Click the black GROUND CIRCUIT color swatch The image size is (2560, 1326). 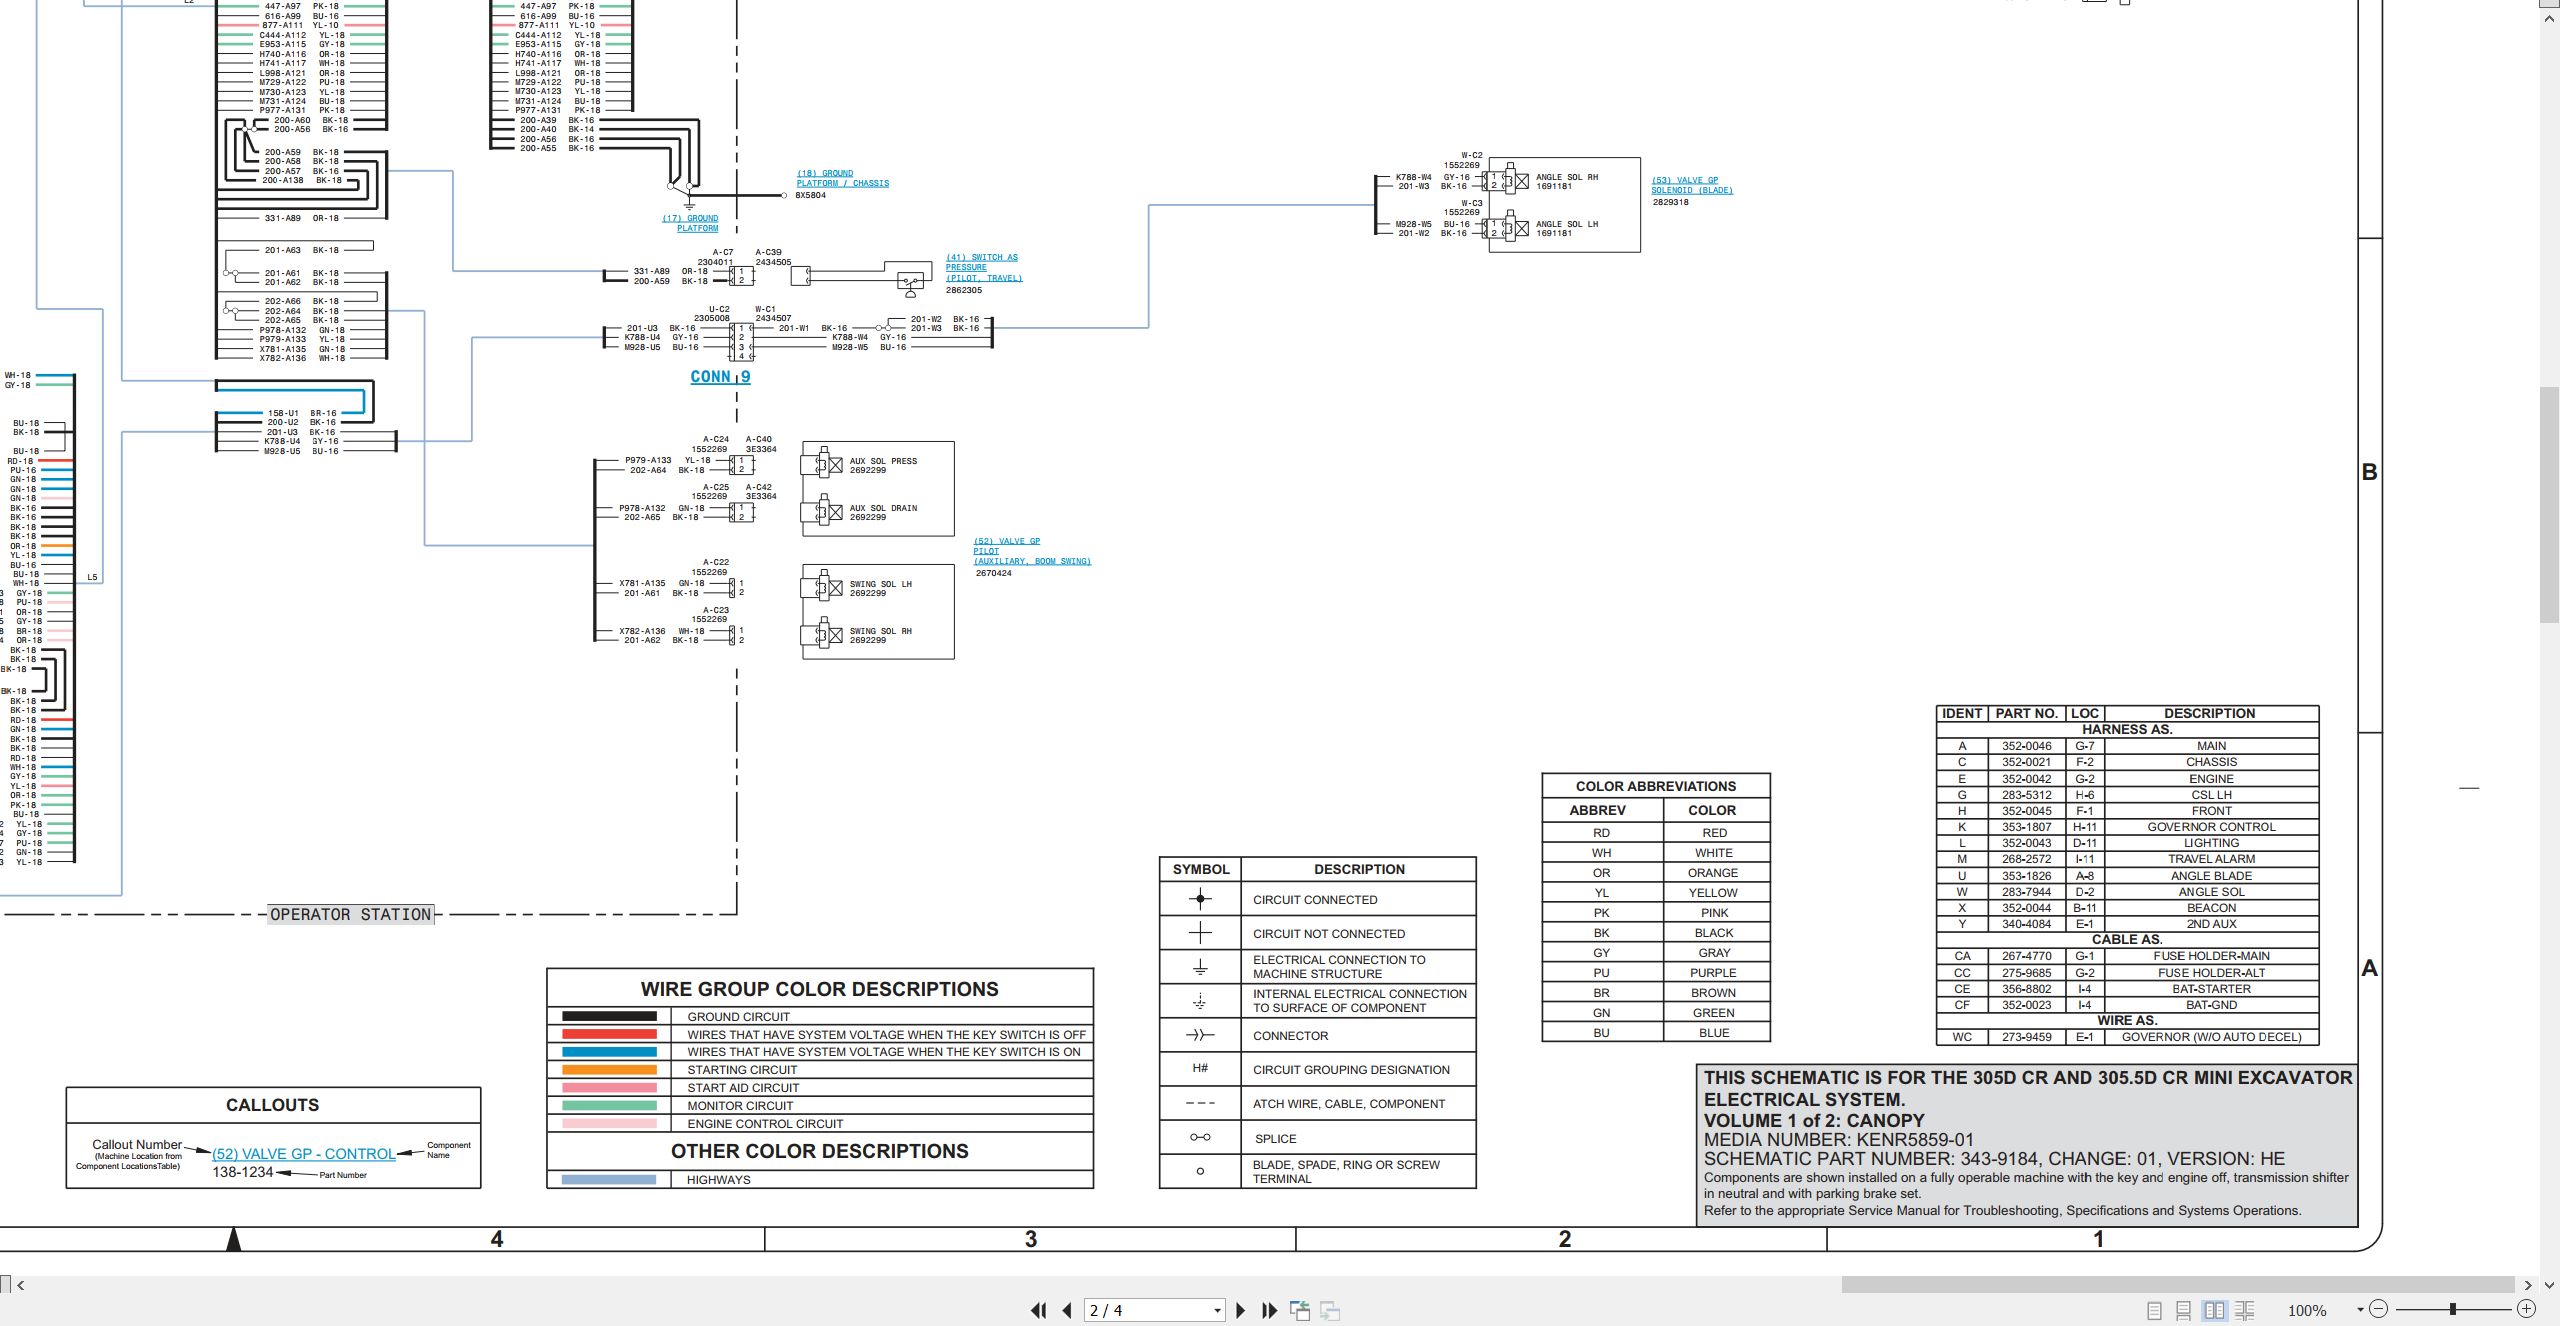pos(609,1016)
